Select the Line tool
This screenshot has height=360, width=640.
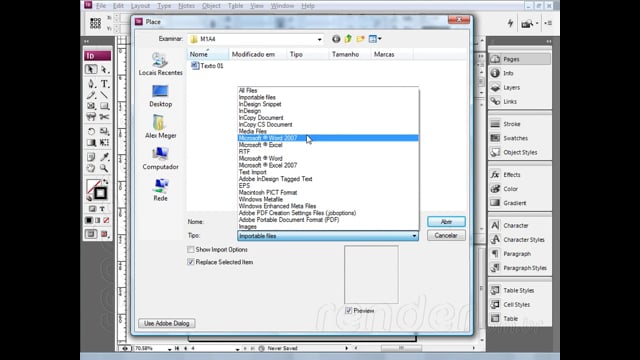[x=104, y=96]
